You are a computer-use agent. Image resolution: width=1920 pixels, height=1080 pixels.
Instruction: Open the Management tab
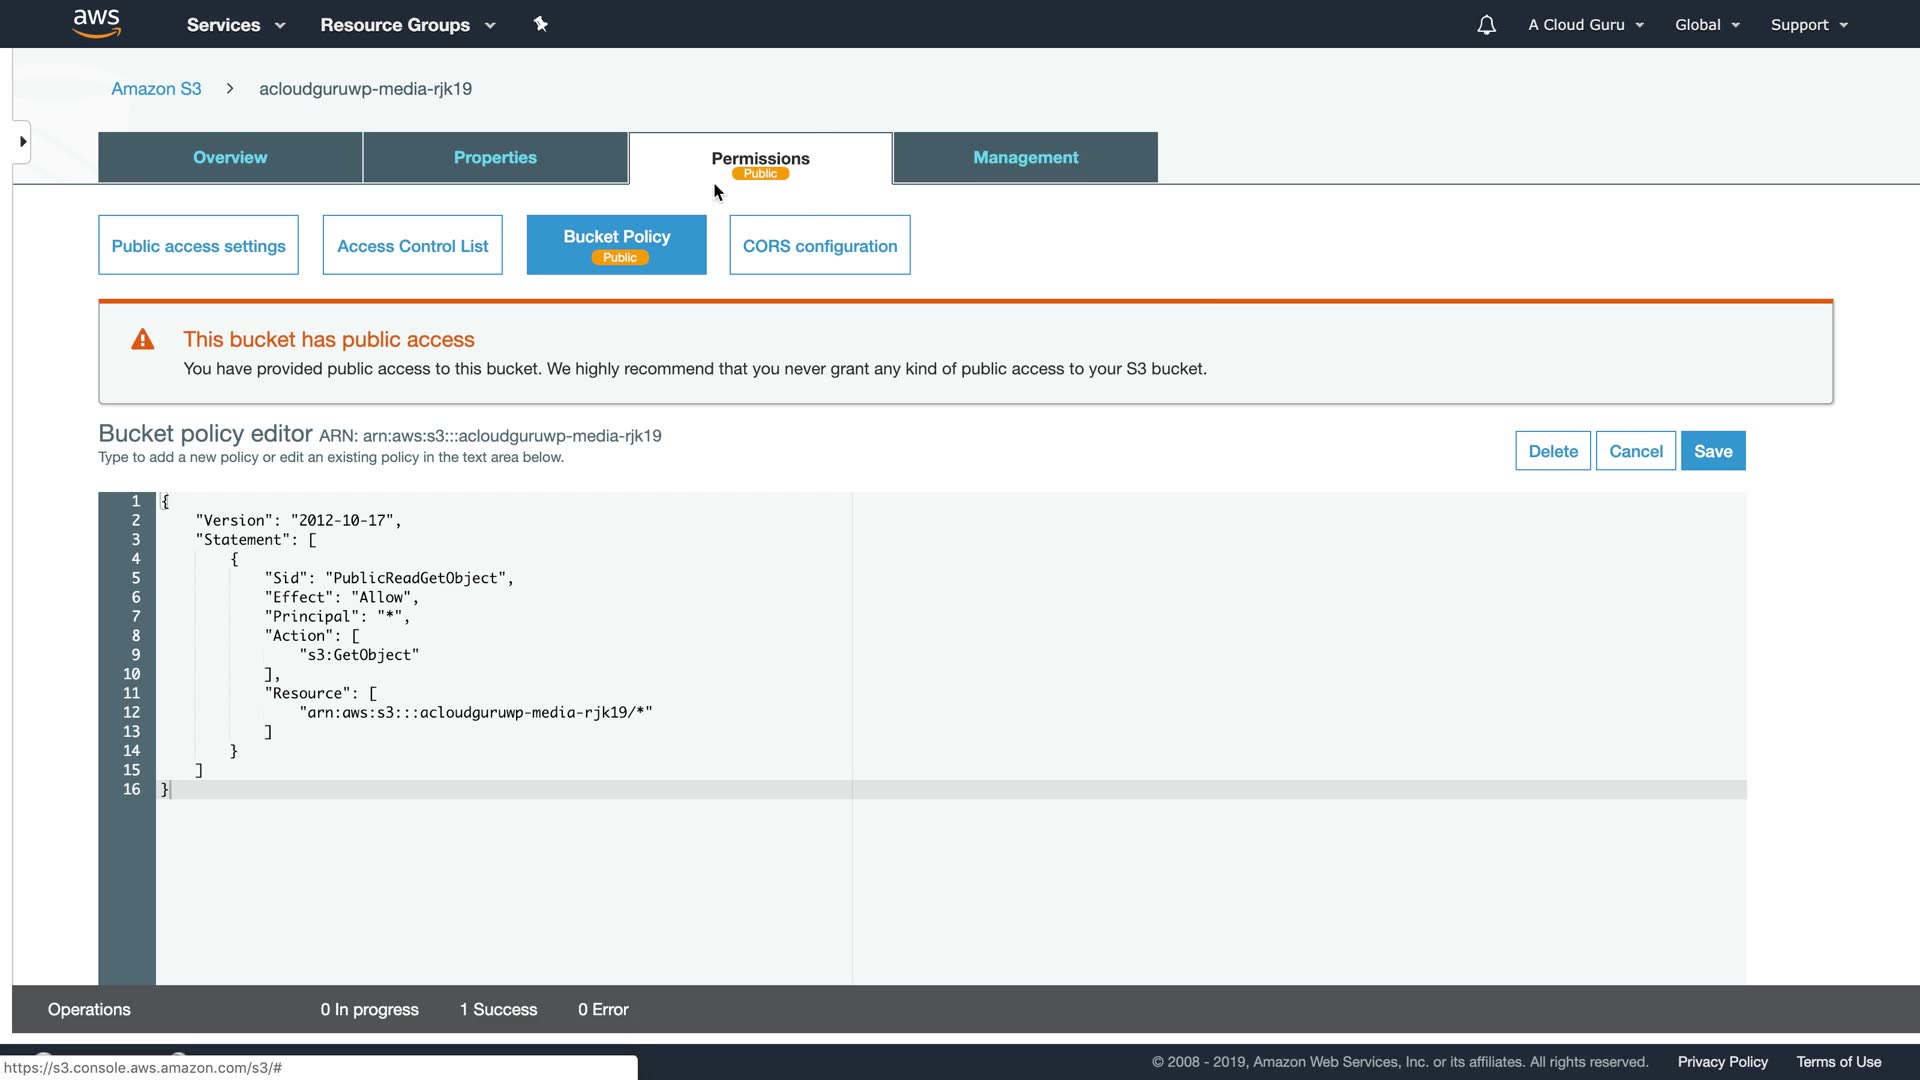[x=1025, y=158]
